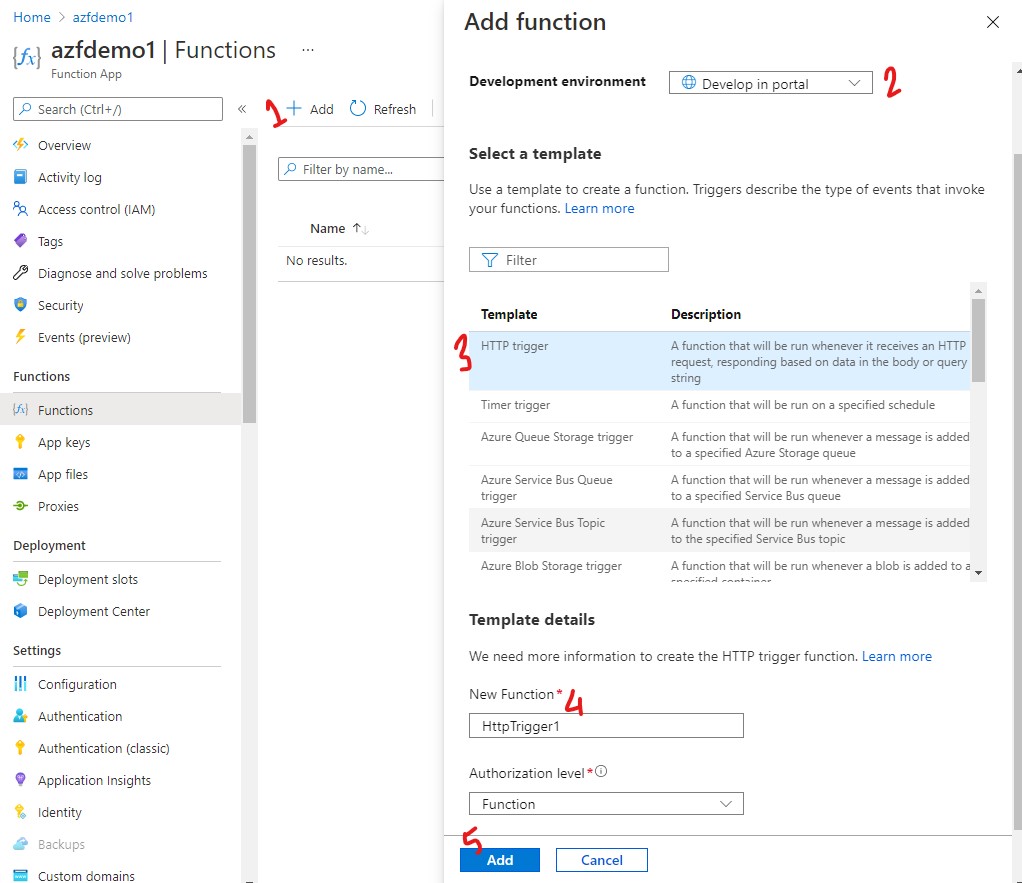Click the Refresh icon in toolbar
The width and height of the screenshot is (1022, 883).
pos(358,109)
